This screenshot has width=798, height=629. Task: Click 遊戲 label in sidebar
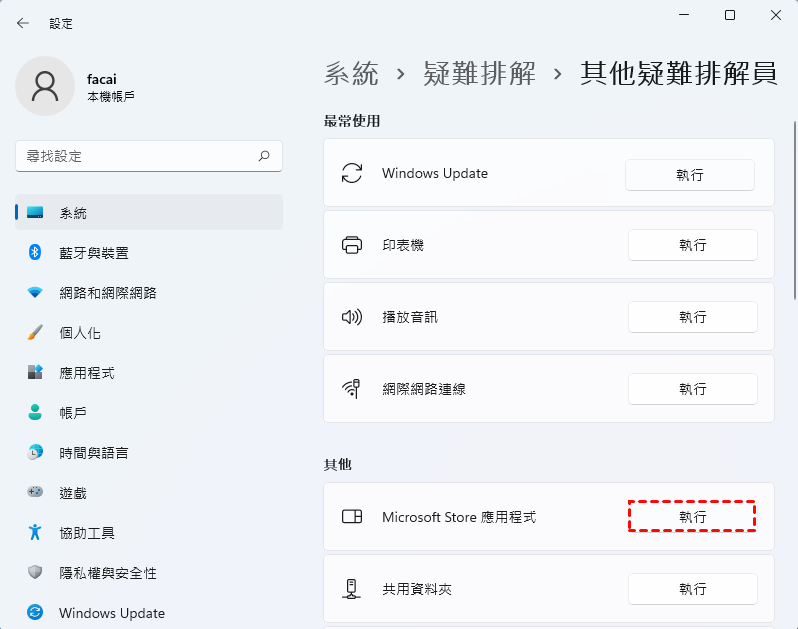coord(73,493)
